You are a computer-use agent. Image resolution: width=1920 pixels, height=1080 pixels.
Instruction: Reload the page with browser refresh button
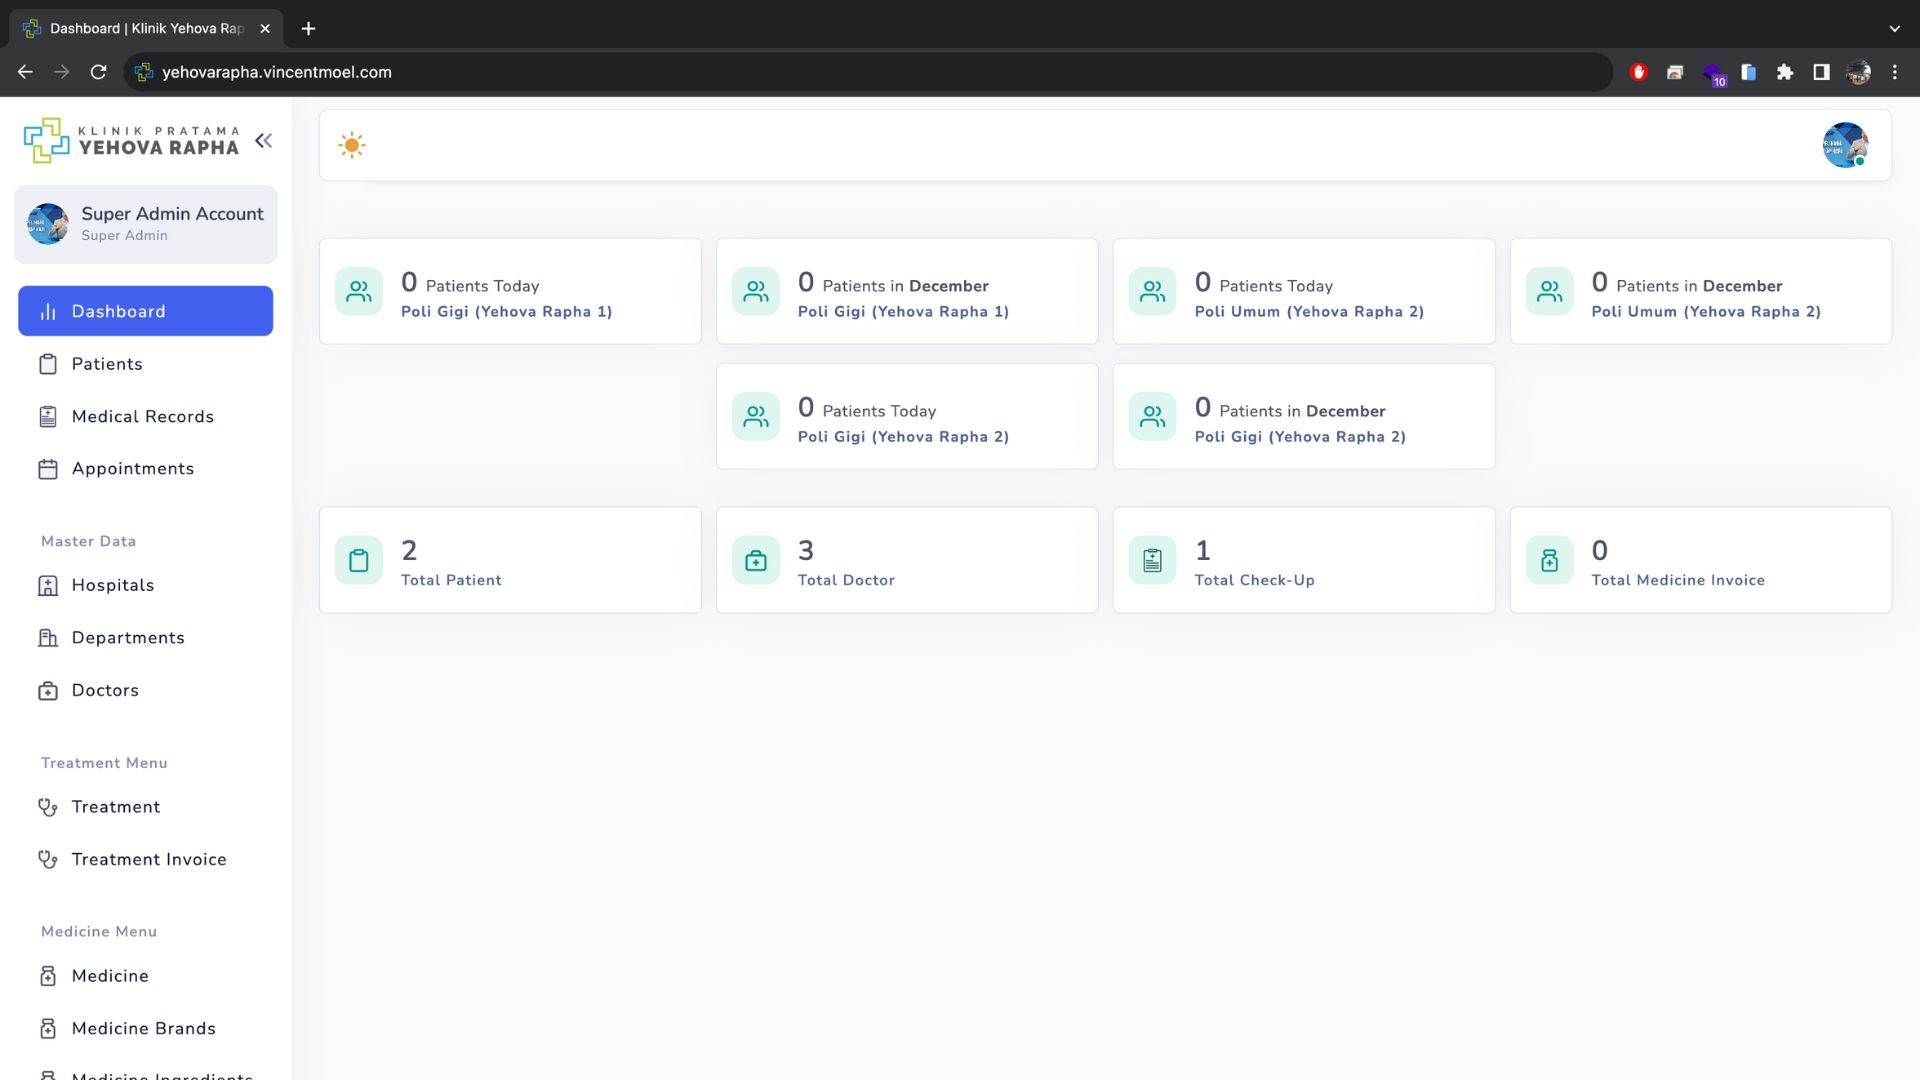98,72
